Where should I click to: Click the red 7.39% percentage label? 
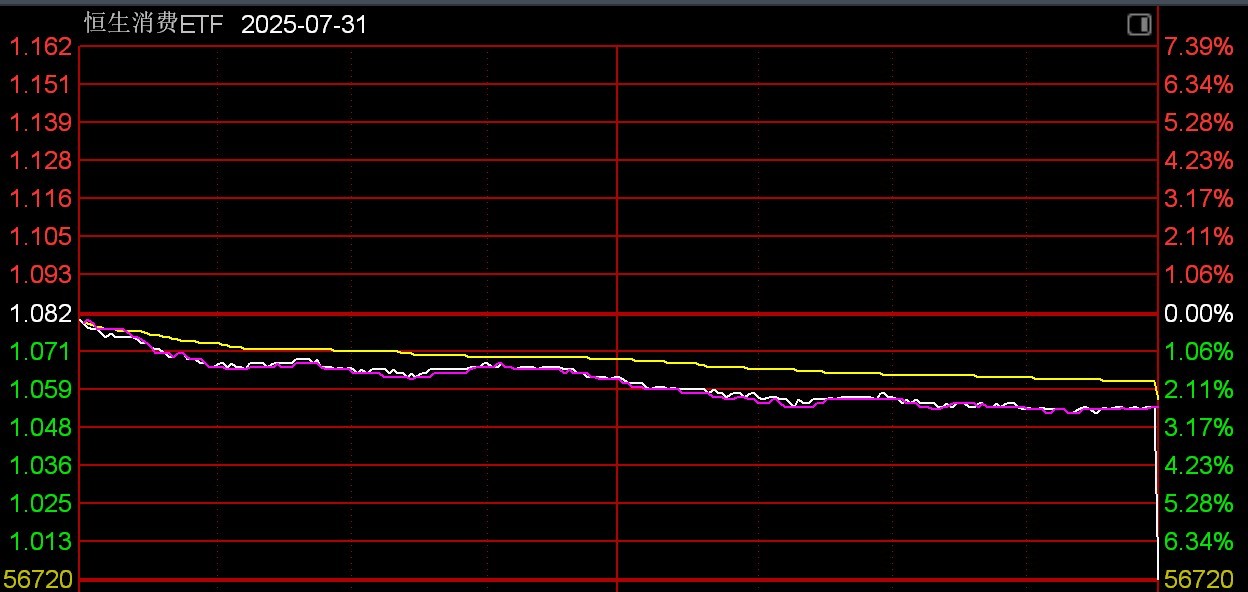pos(1198,46)
